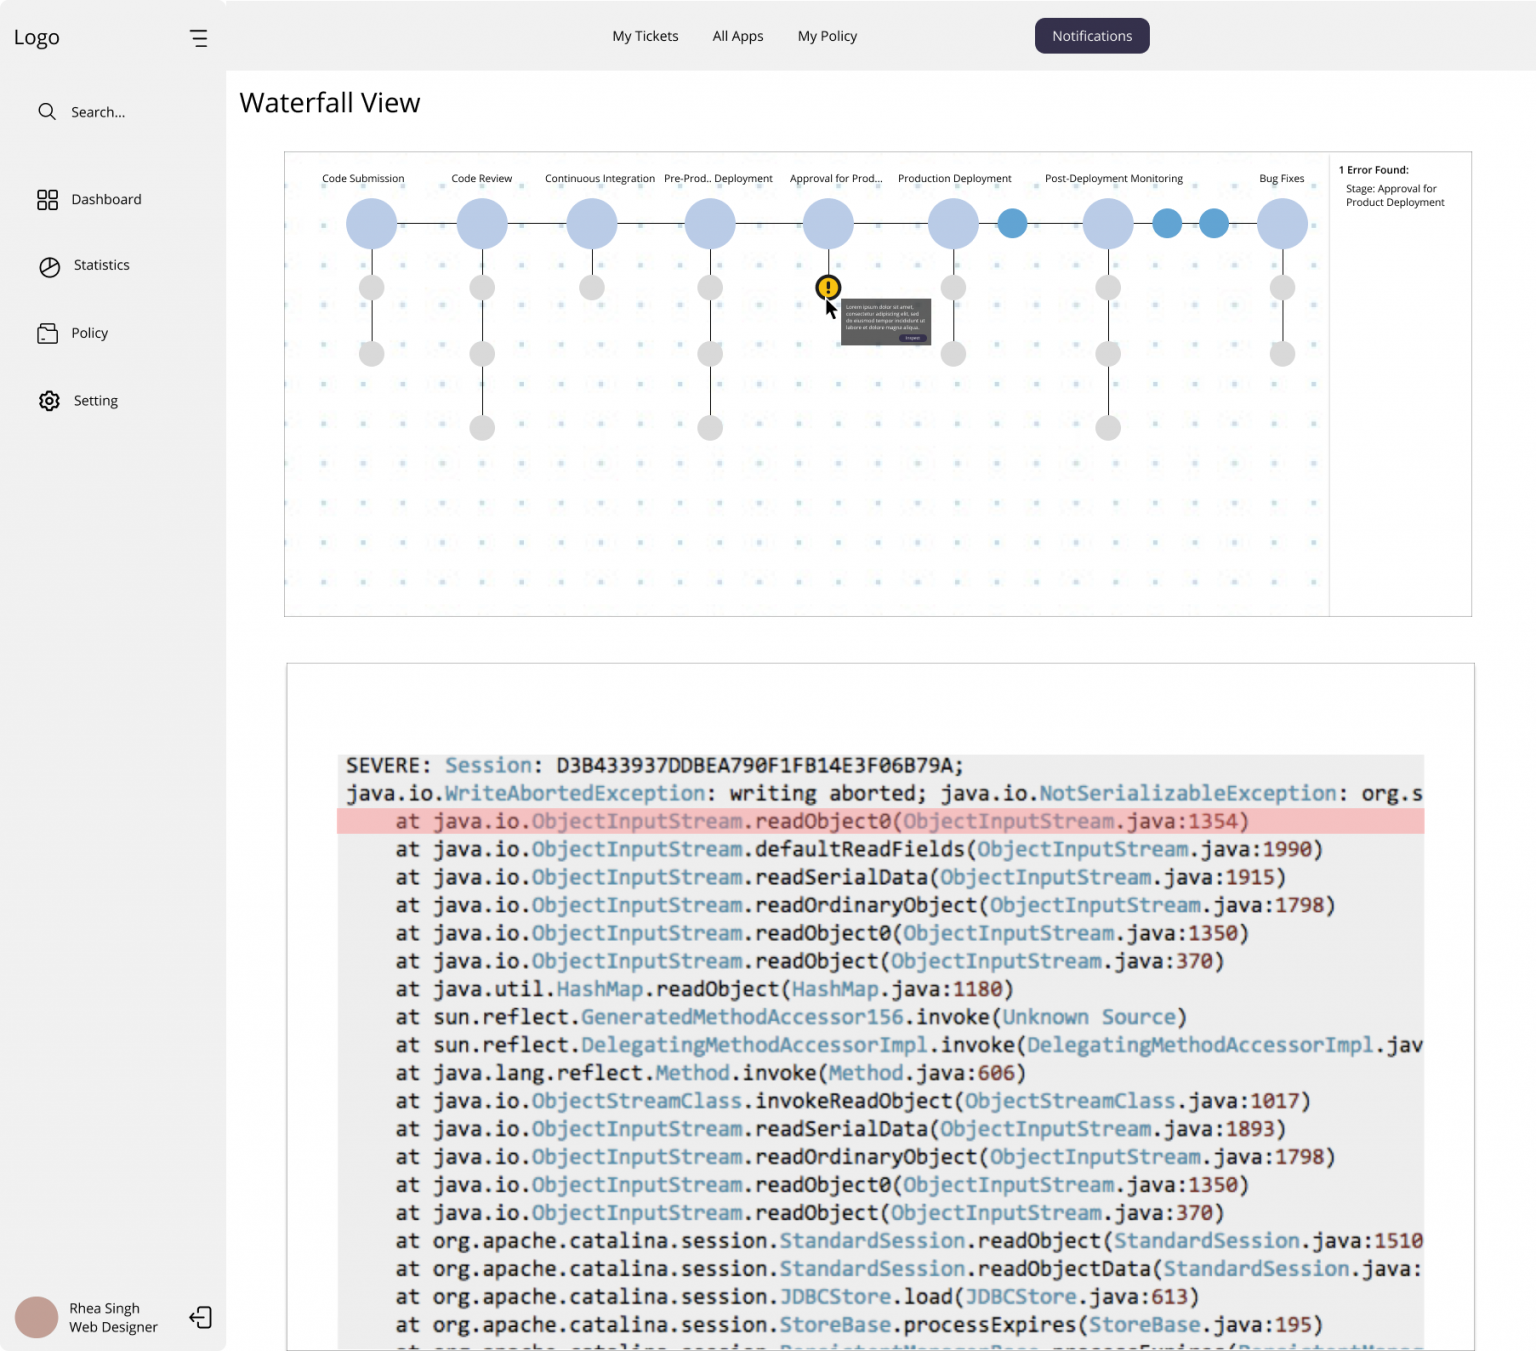Click the Bug Fixes stage node

tap(1282, 223)
